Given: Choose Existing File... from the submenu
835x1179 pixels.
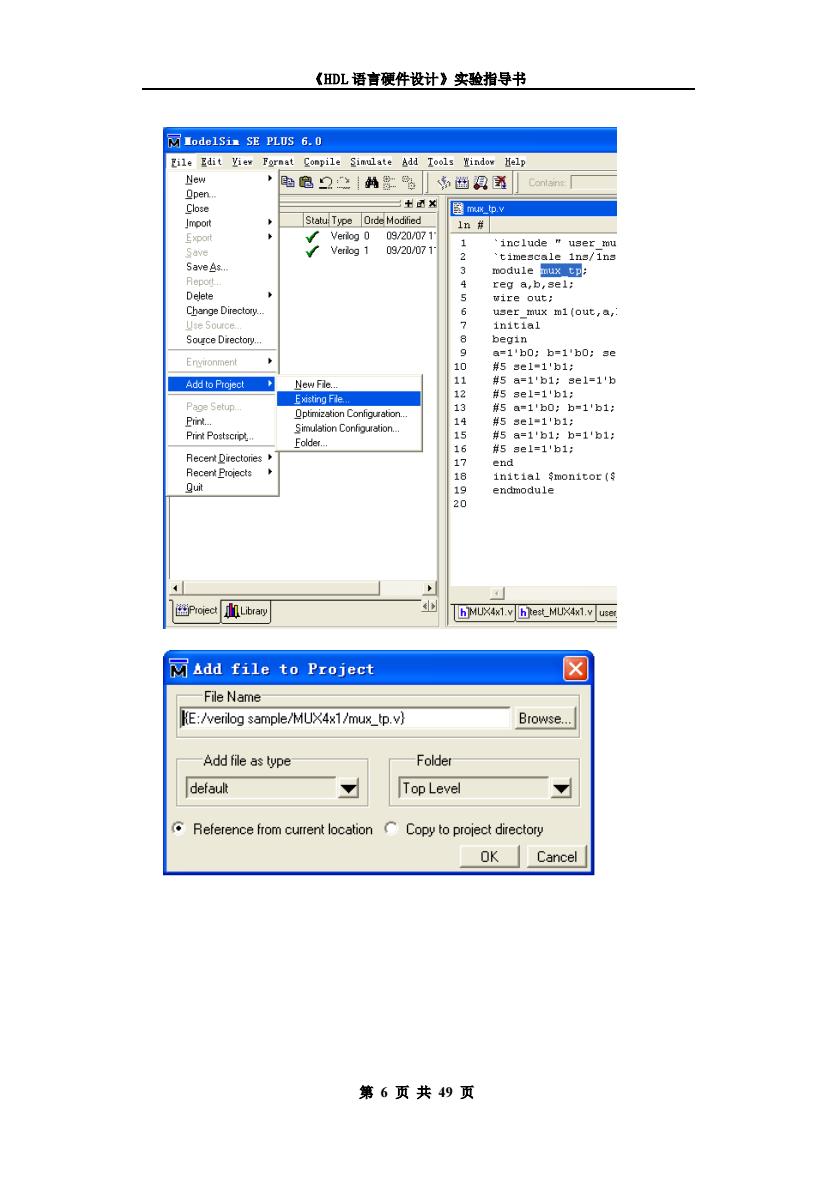Looking at the screenshot, I should 349,399.
